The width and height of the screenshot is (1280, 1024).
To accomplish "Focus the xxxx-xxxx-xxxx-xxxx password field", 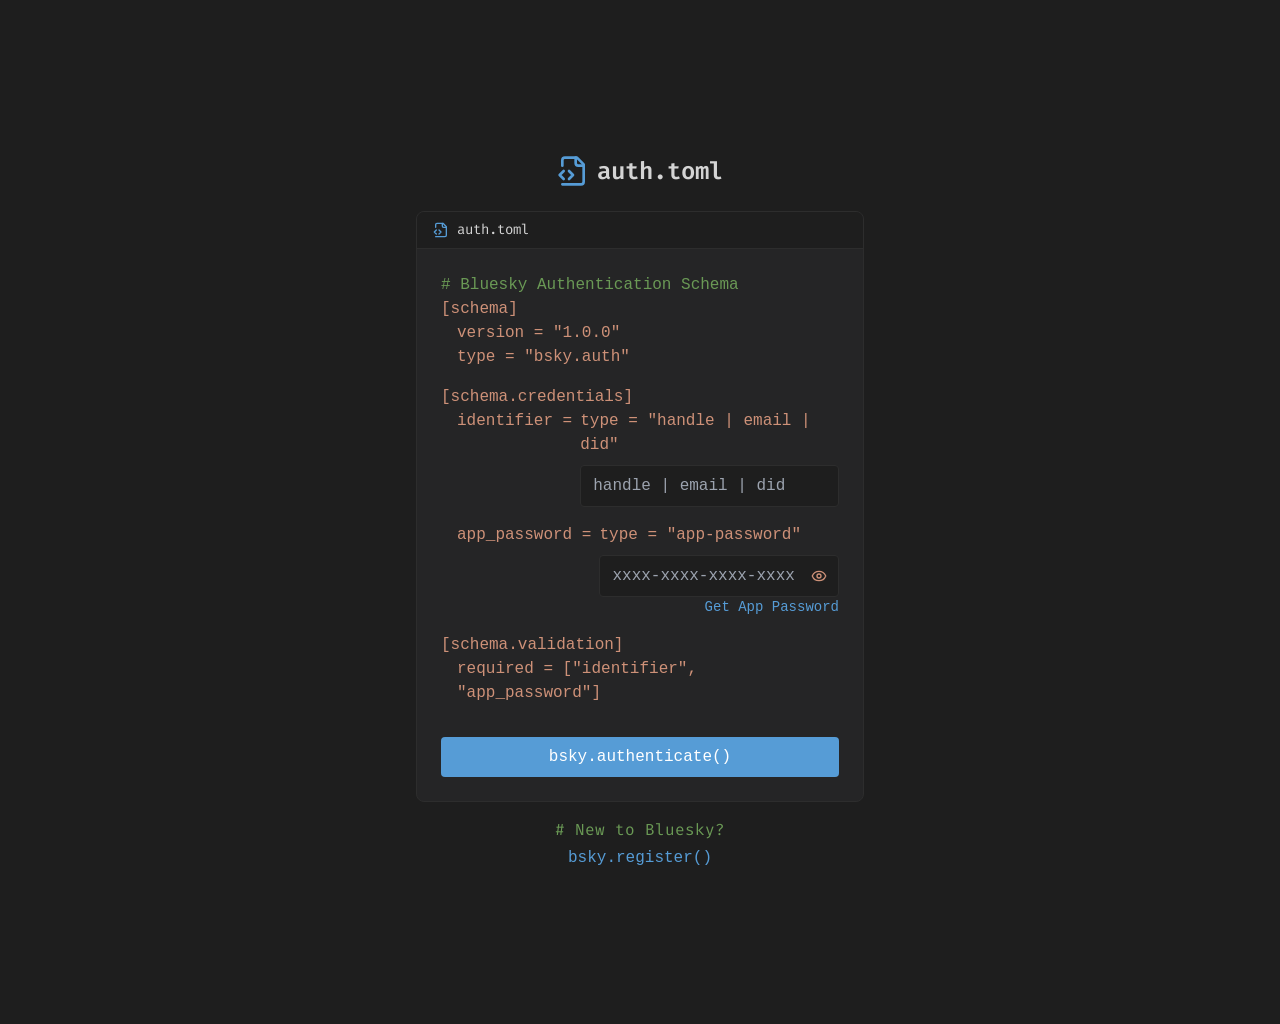I will [719, 576].
